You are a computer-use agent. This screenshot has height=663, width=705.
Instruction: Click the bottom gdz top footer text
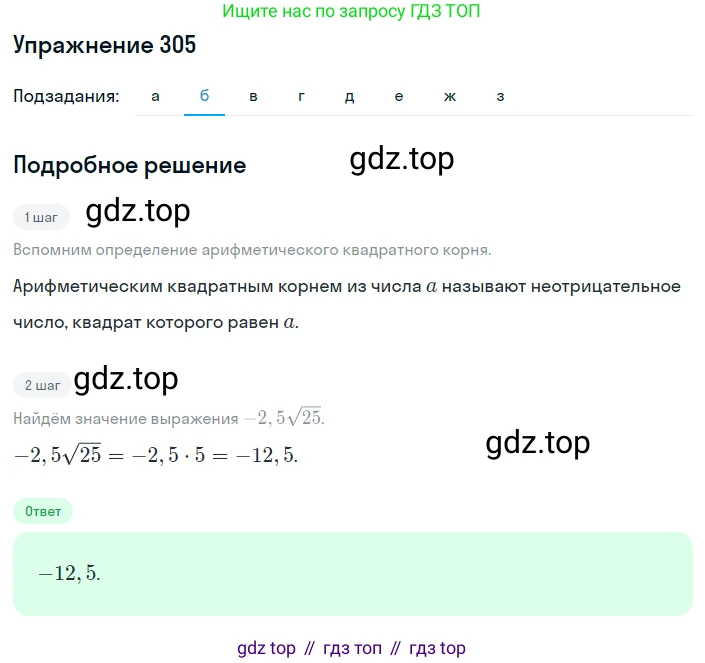point(351,648)
